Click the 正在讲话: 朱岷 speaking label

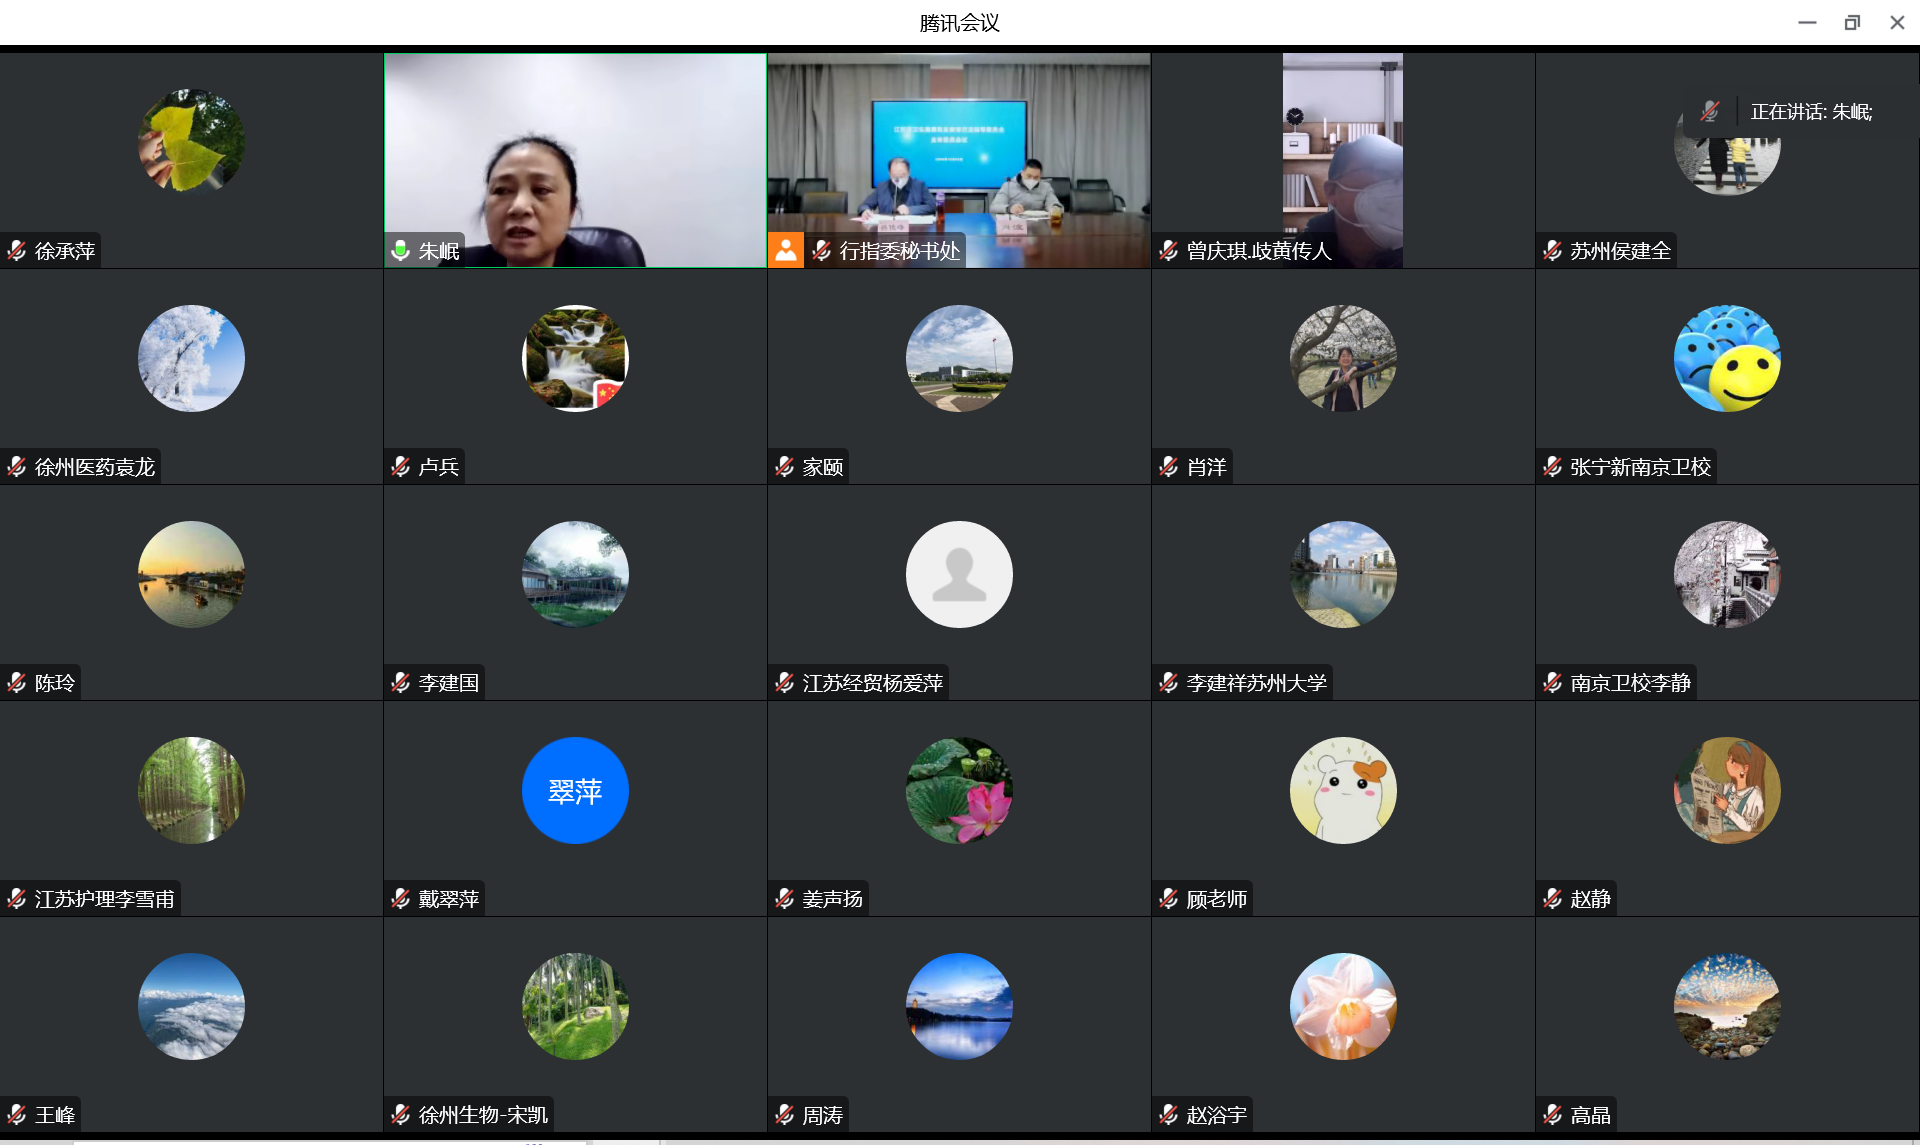tap(1811, 112)
